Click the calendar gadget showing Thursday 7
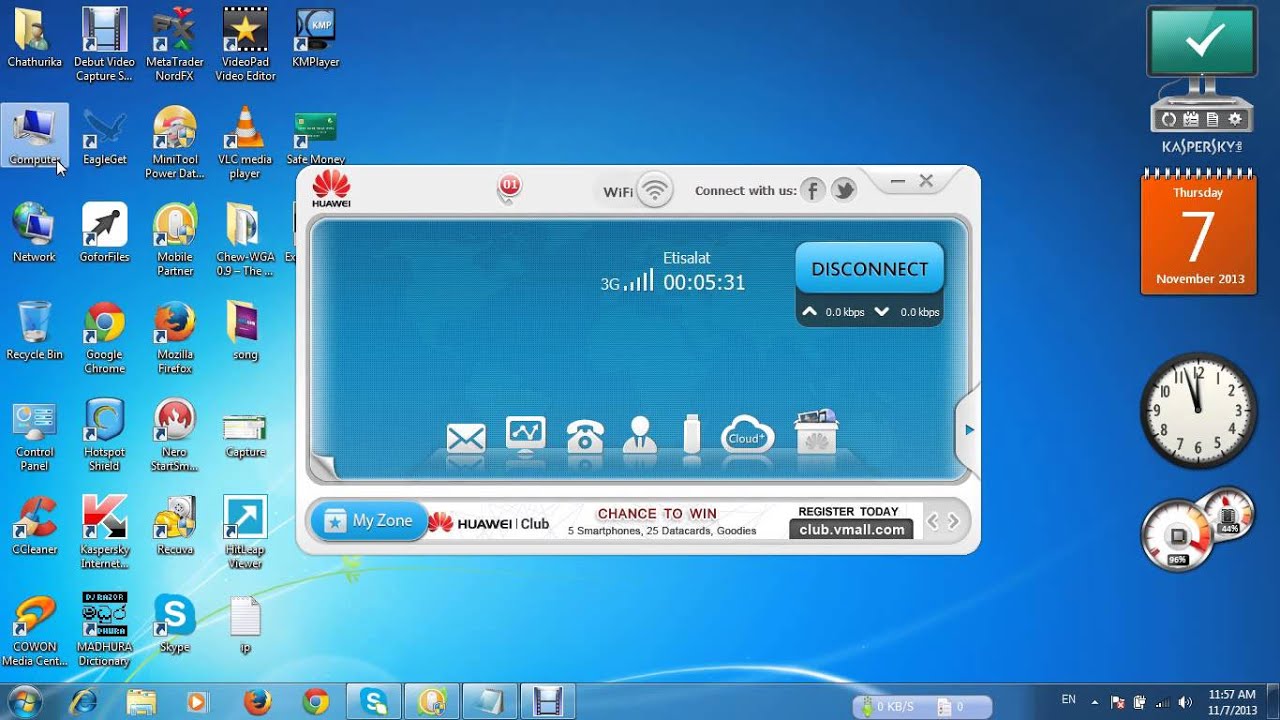Screen dimensions: 1280x720 pyautogui.click(x=1199, y=232)
